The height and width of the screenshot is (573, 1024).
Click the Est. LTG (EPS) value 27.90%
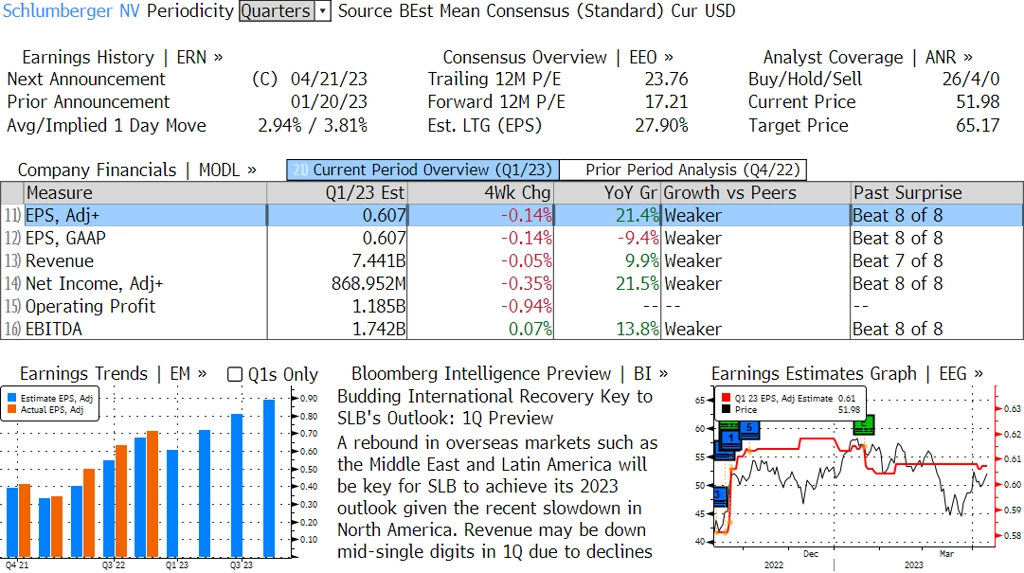(662, 125)
